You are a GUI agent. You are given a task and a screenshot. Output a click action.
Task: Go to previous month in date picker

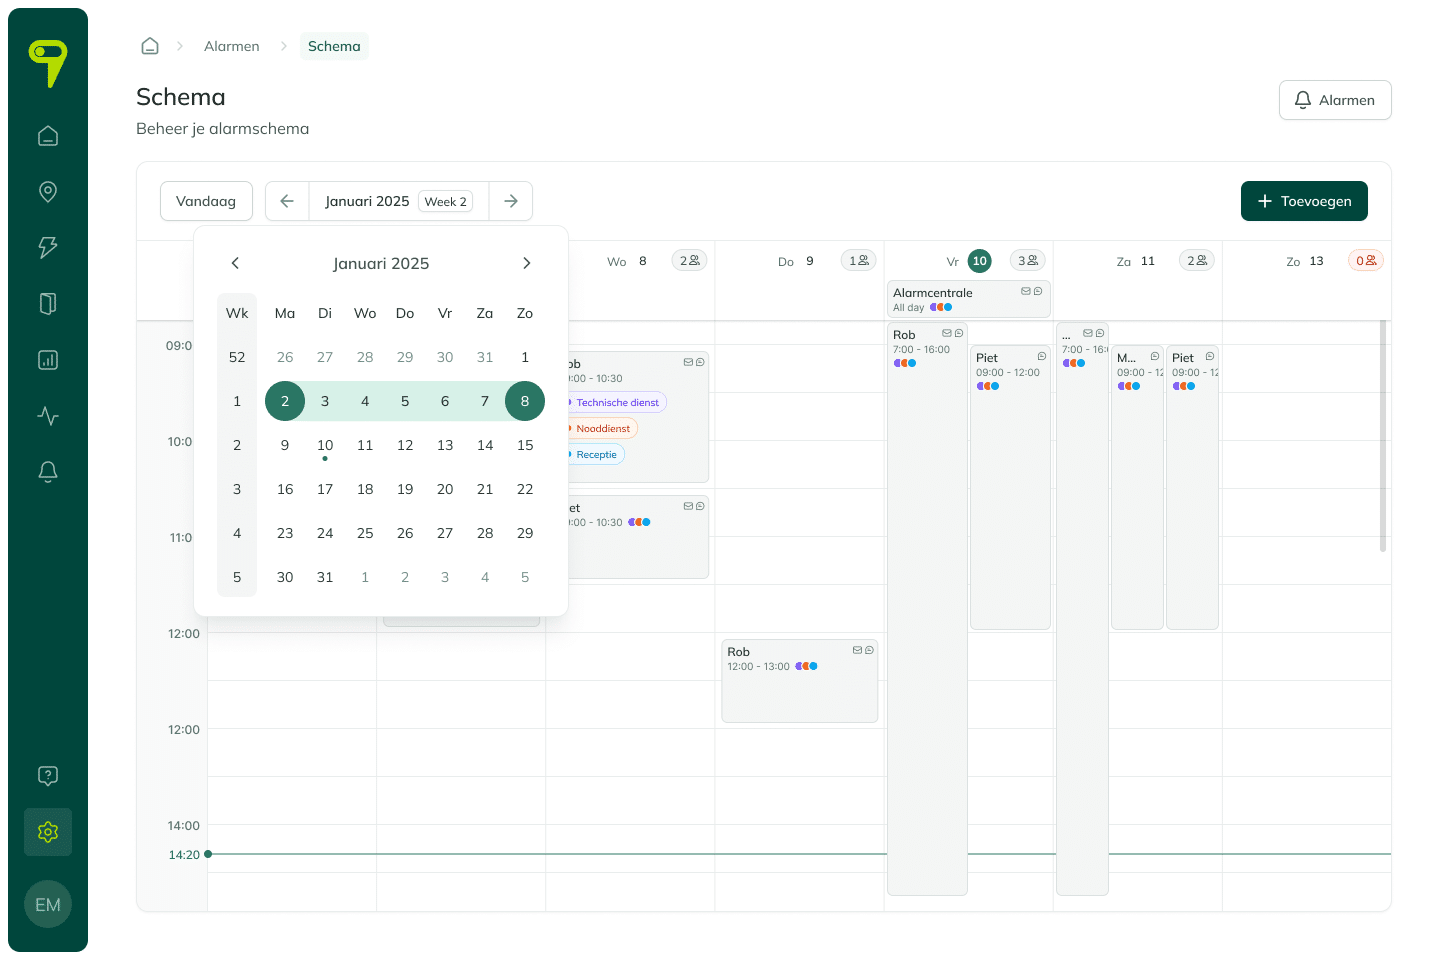[235, 263]
